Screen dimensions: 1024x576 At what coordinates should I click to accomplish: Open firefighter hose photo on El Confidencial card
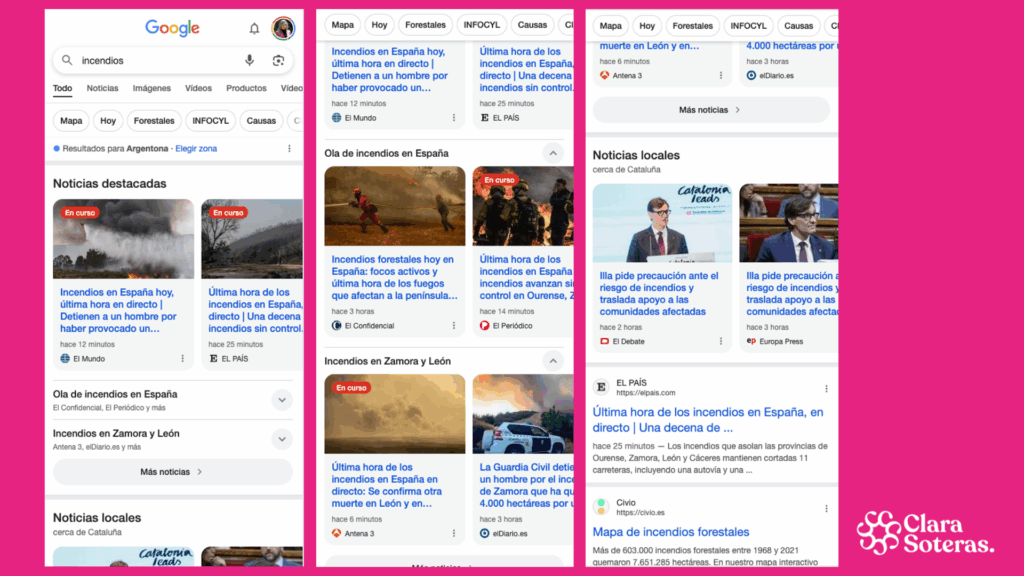(394, 206)
